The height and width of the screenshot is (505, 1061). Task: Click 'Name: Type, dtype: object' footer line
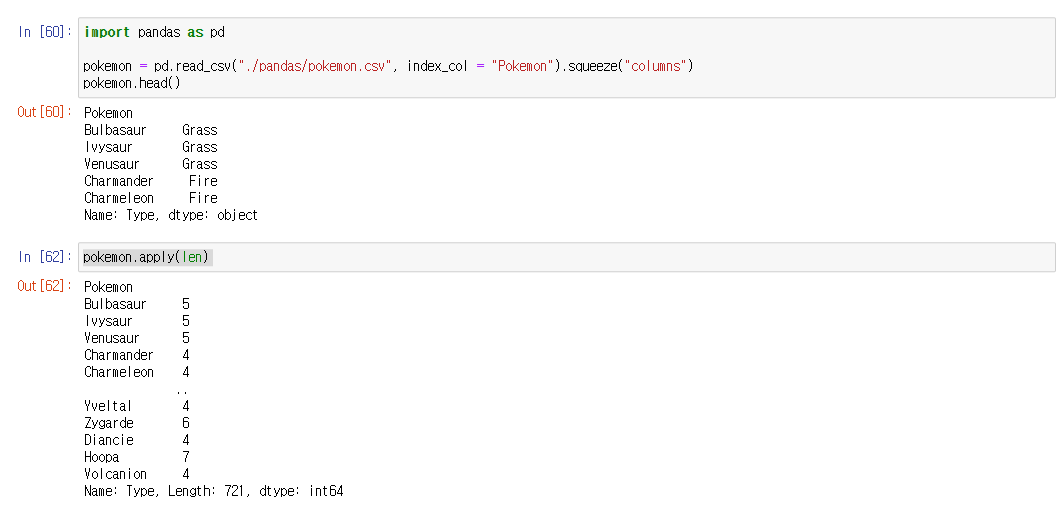click(x=171, y=215)
